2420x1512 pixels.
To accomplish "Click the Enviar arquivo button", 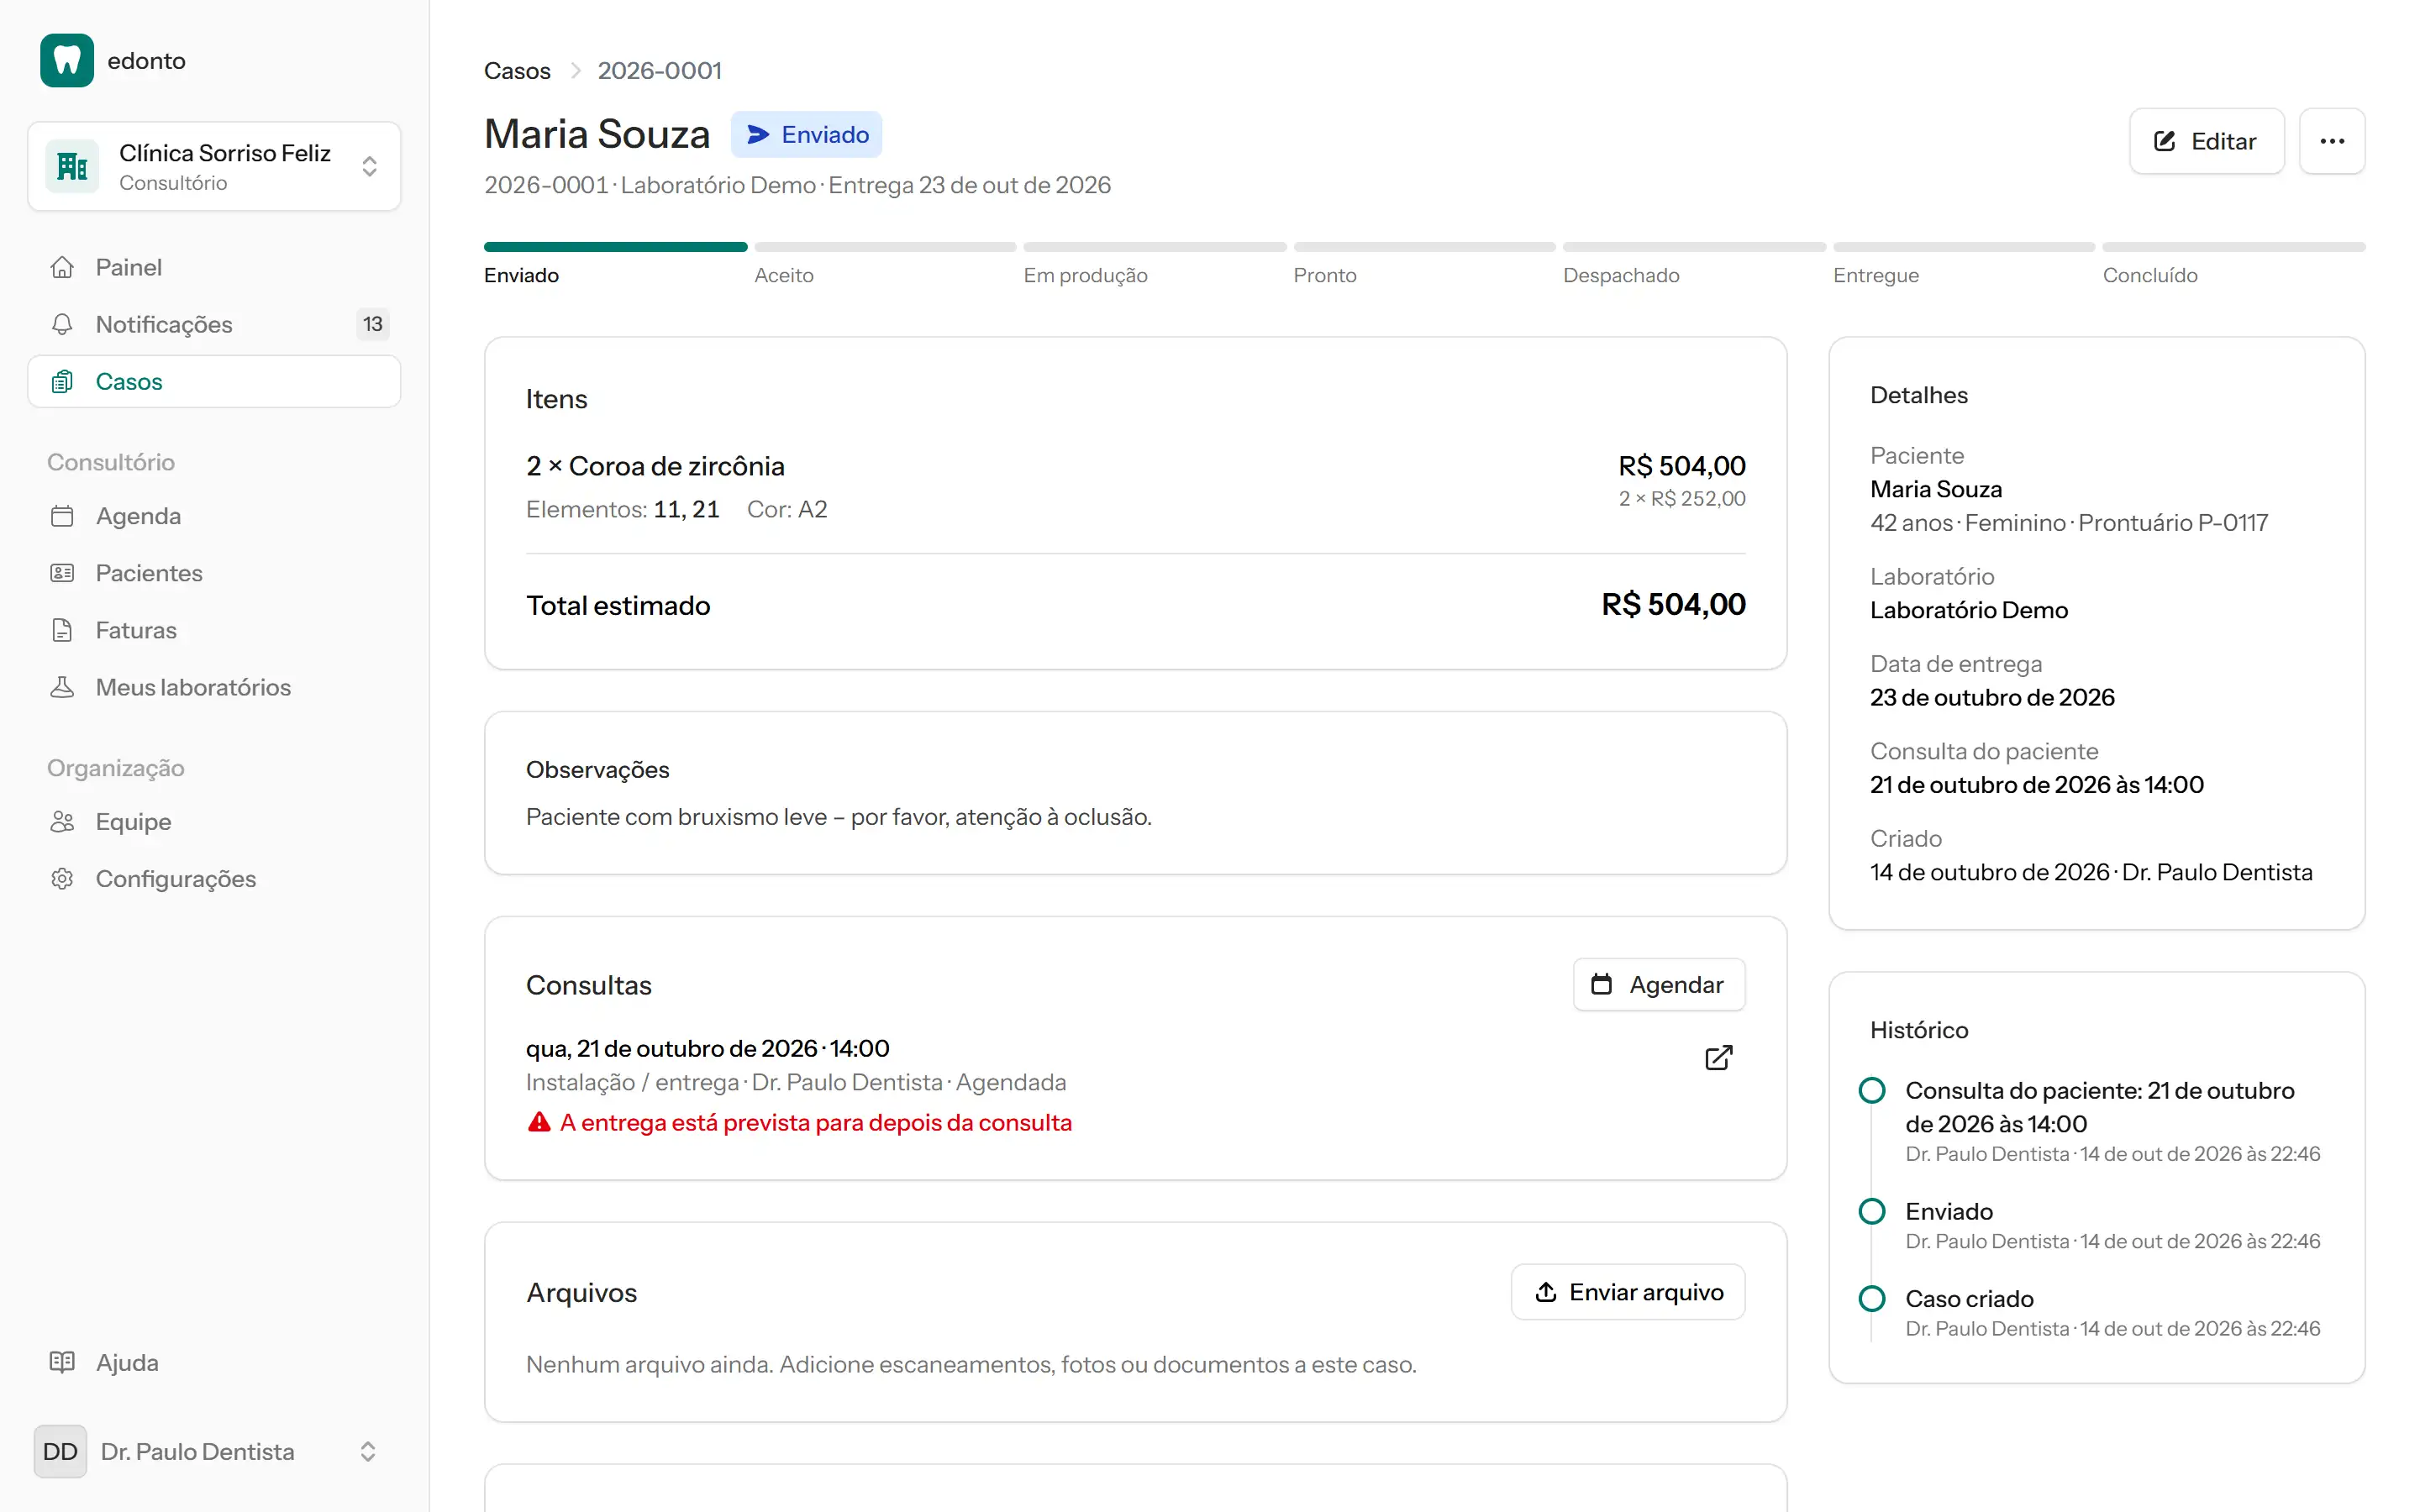I will [1628, 1292].
